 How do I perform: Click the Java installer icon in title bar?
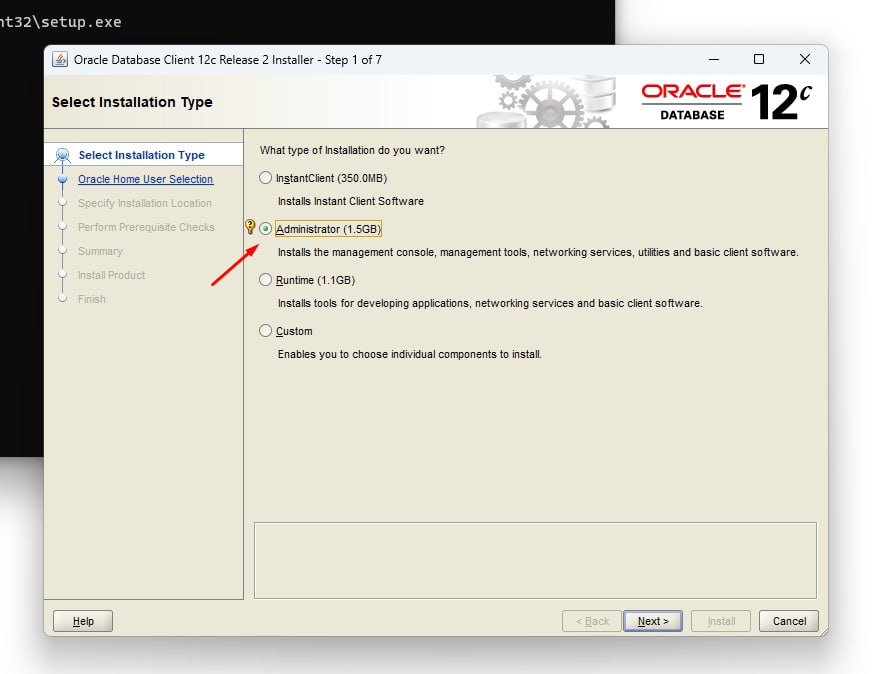(60, 60)
